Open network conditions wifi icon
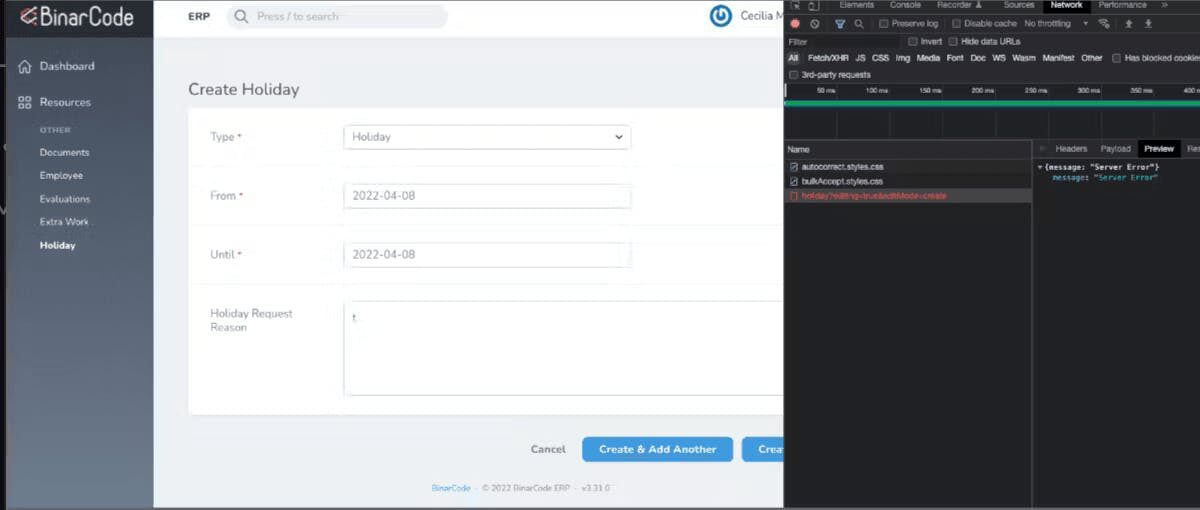The image size is (1200, 510). 1104,23
